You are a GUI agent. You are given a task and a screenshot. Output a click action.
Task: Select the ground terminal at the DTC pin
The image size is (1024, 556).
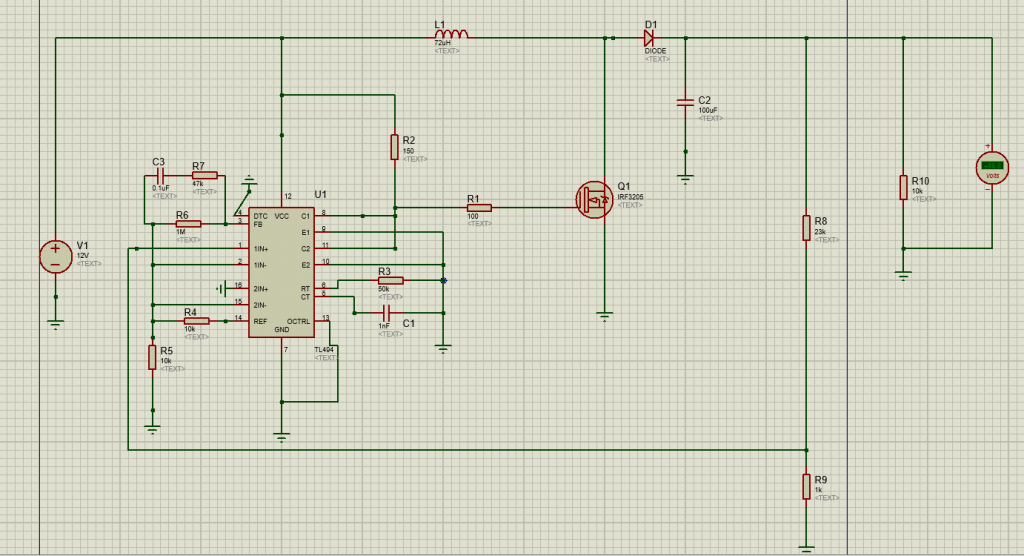click(249, 180)
